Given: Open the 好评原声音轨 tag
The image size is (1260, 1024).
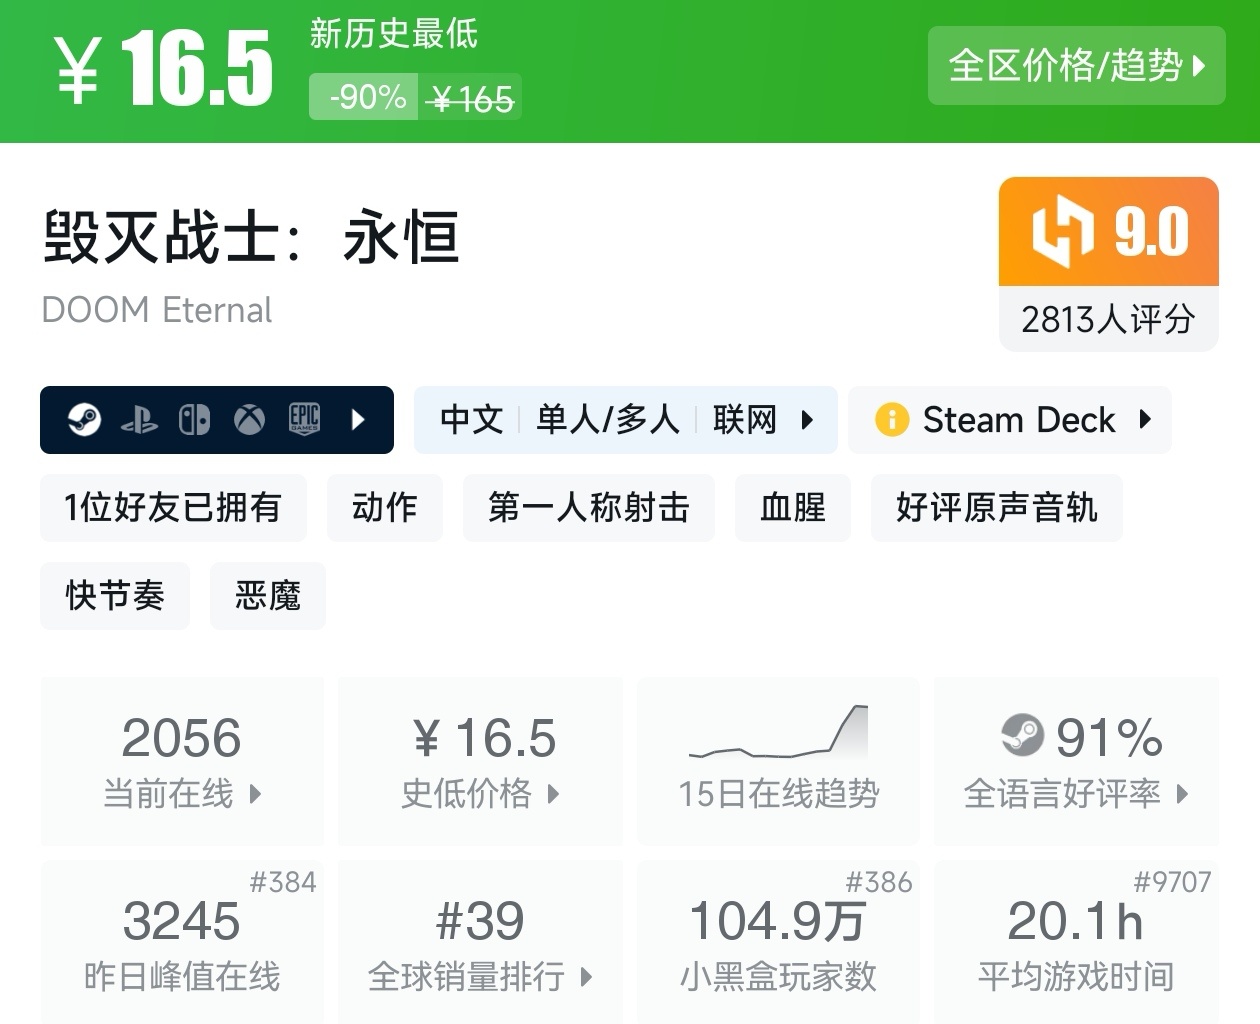Looking at the screenshot, I should pyautogui.click(x=996, y=508).
